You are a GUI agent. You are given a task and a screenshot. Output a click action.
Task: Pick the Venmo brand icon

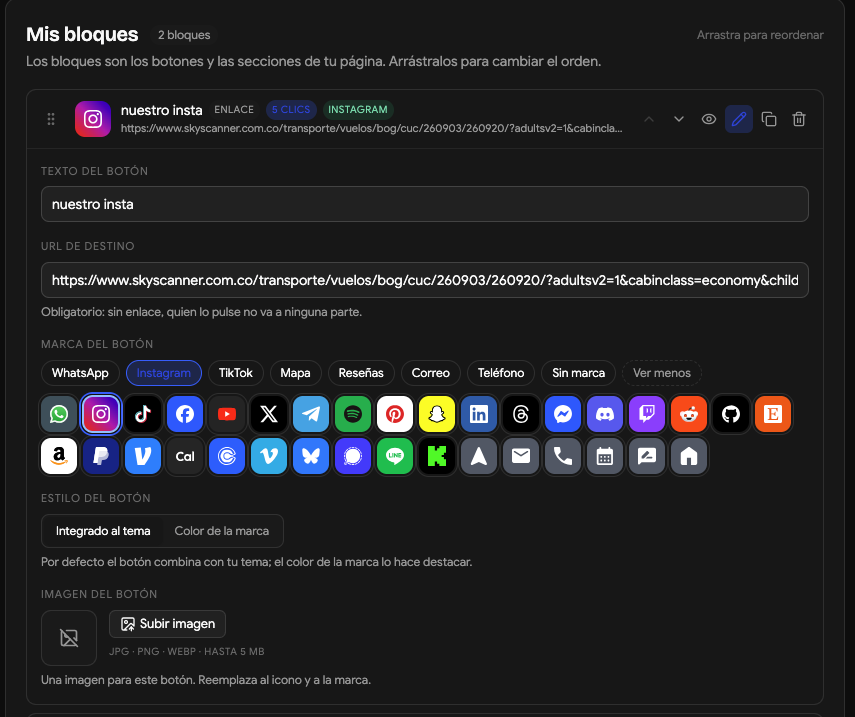tap(143, 456)
